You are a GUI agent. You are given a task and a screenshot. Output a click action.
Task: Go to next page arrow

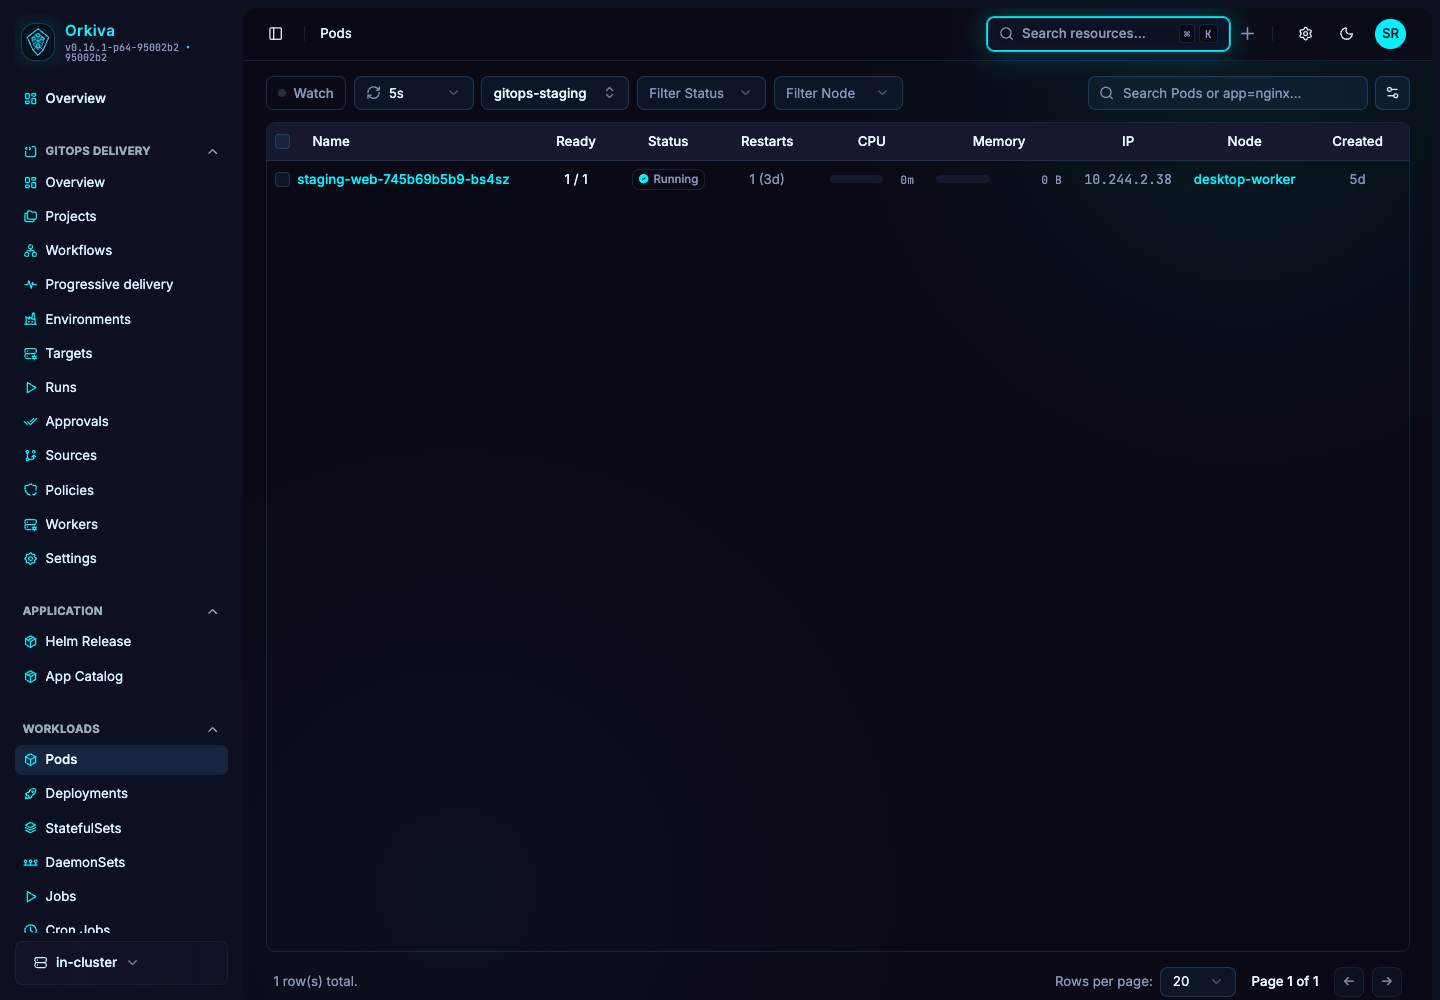1387,981
